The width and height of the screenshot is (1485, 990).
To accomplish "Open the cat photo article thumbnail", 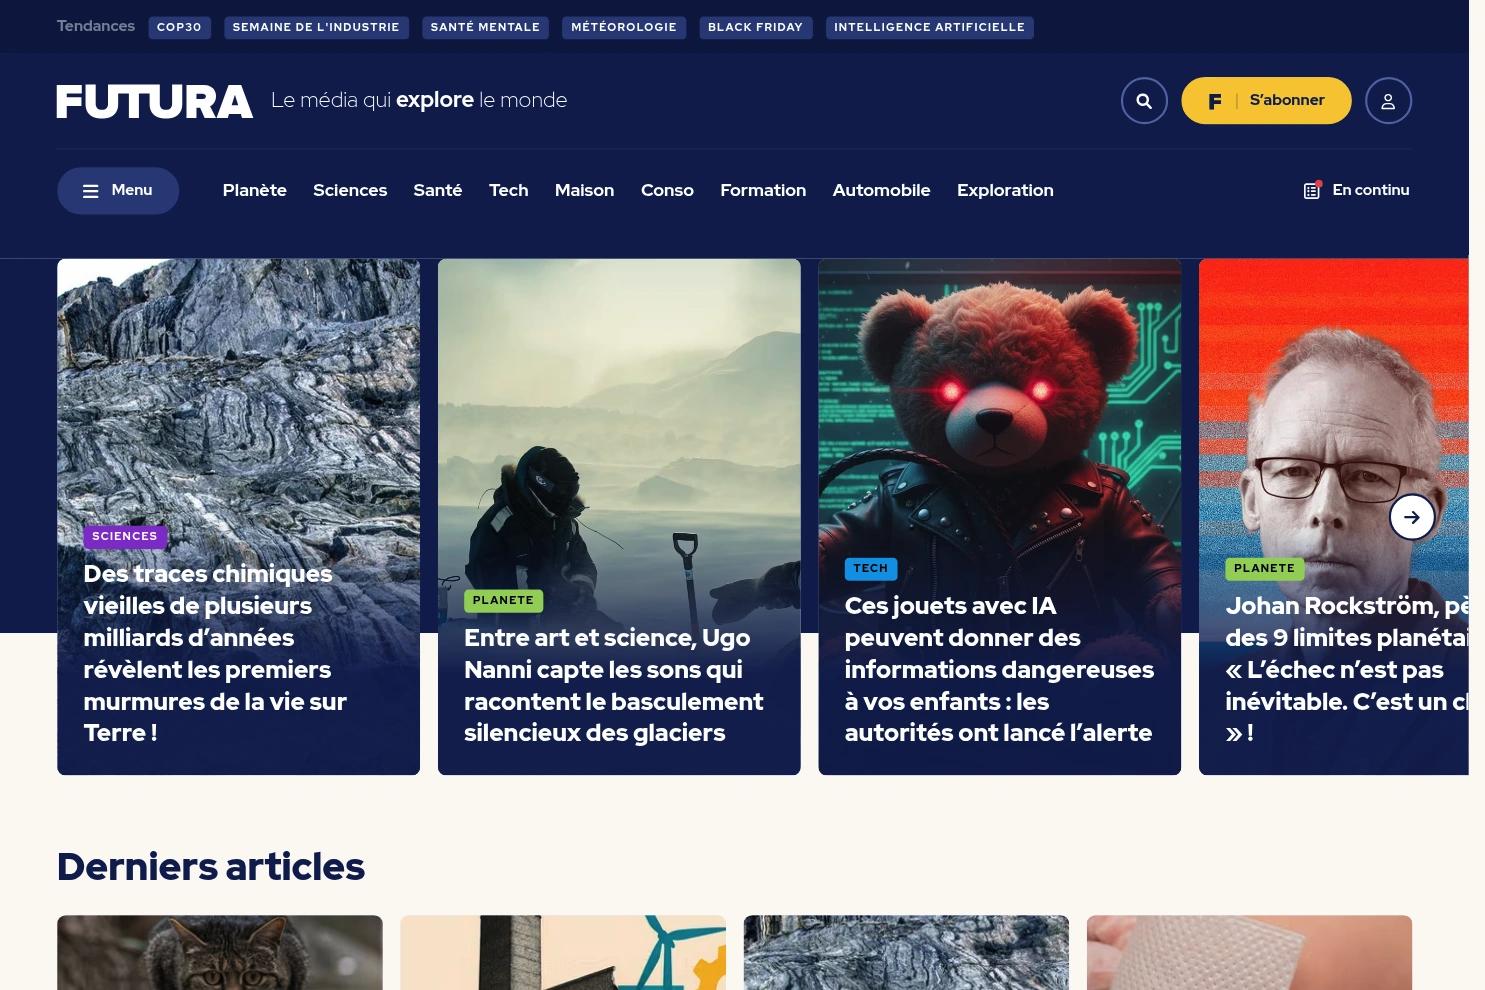I will [220, 952].
